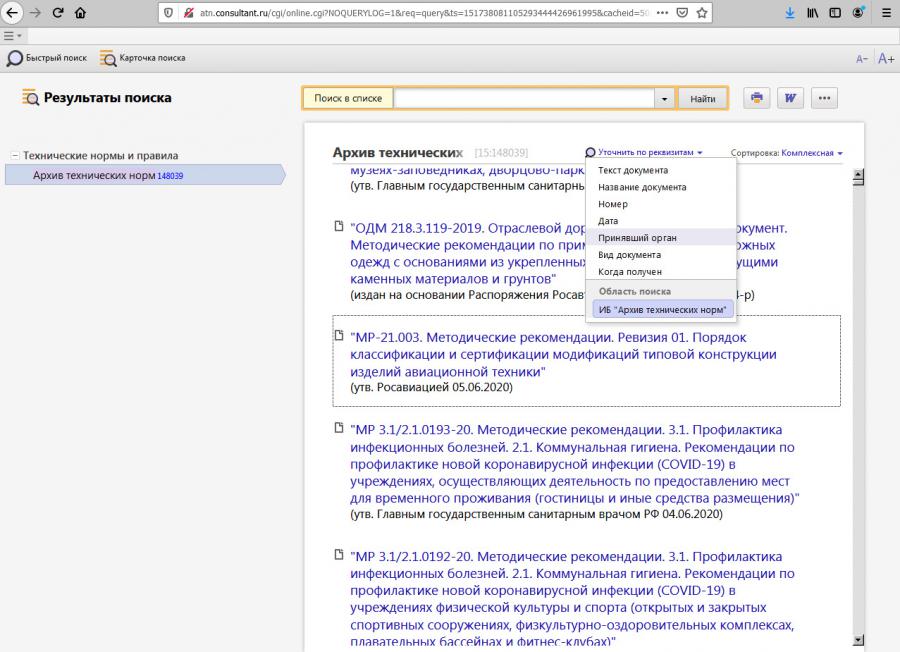Open the three-dots more options button
The width and height of the screenshot is (900, 652).
click(824, 98)
